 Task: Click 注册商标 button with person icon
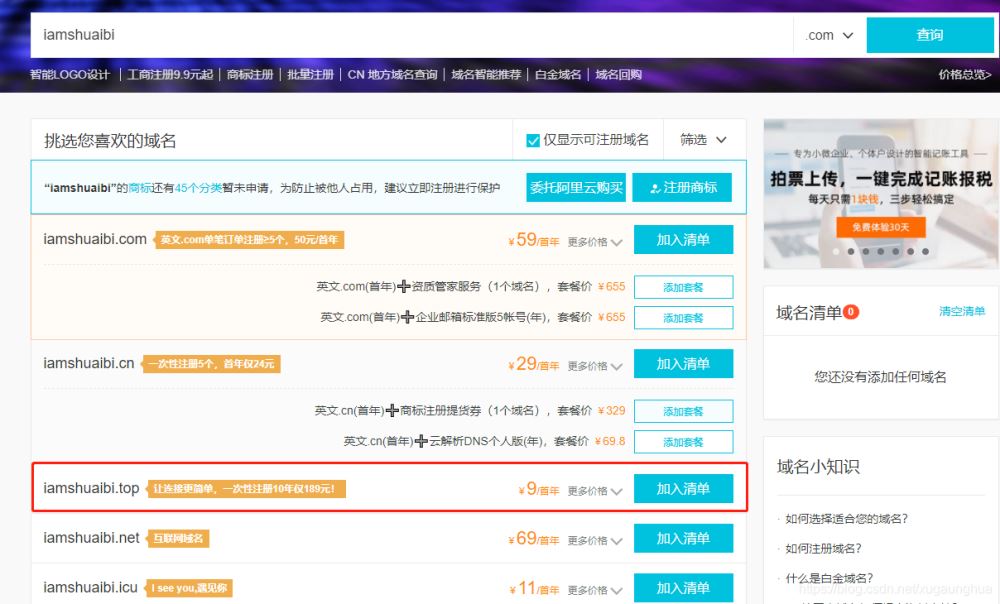click(682, 187)
